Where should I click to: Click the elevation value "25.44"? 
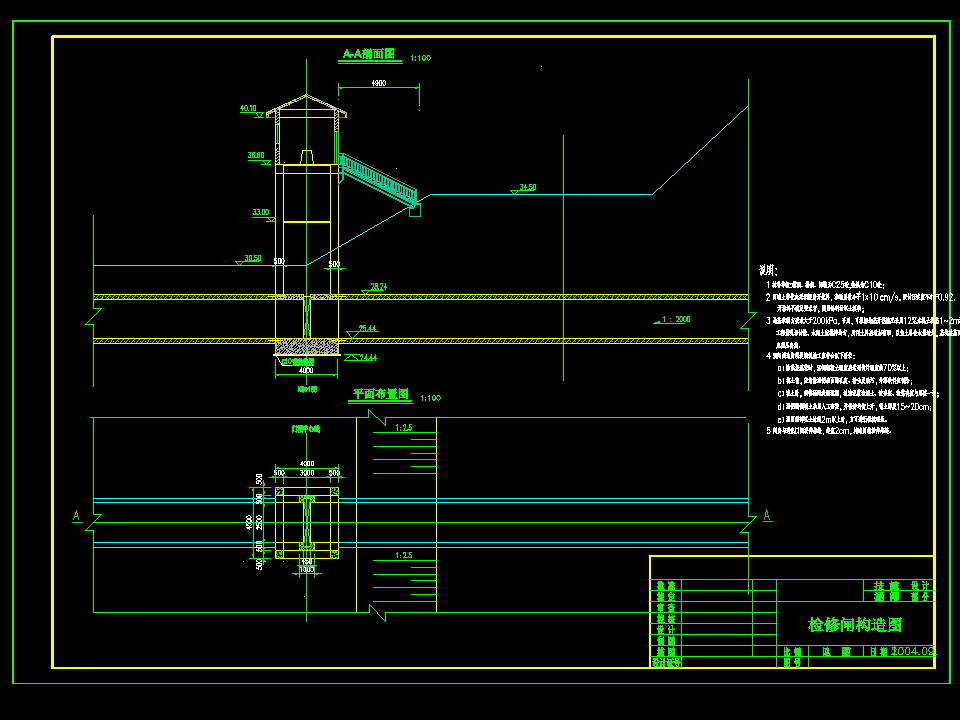pos(367,329)
